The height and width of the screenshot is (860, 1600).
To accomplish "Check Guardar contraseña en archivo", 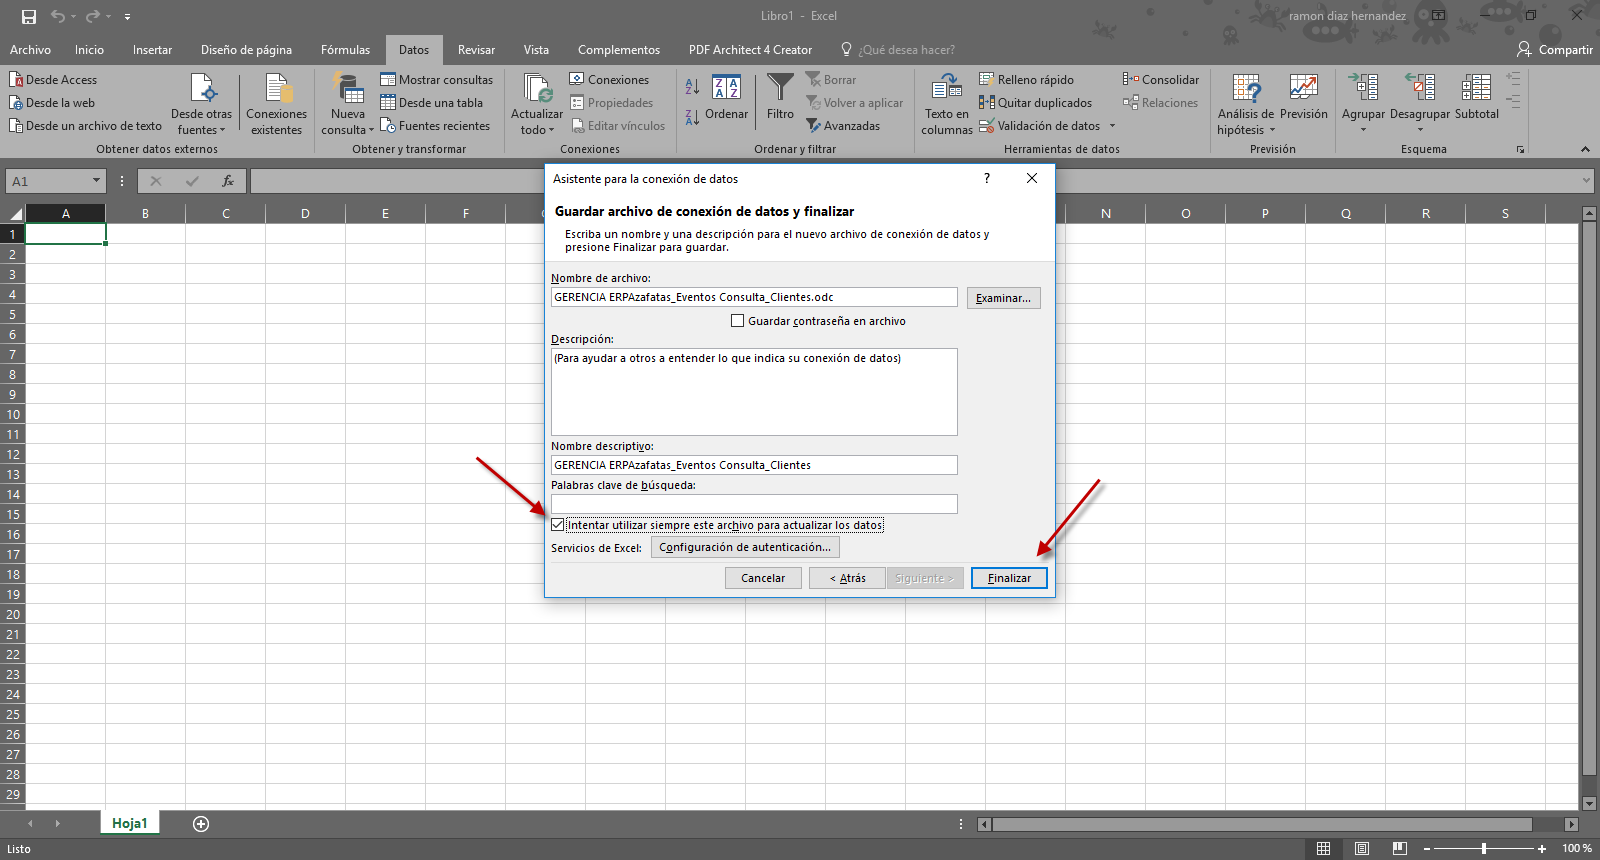I will [x=738, y=321].
